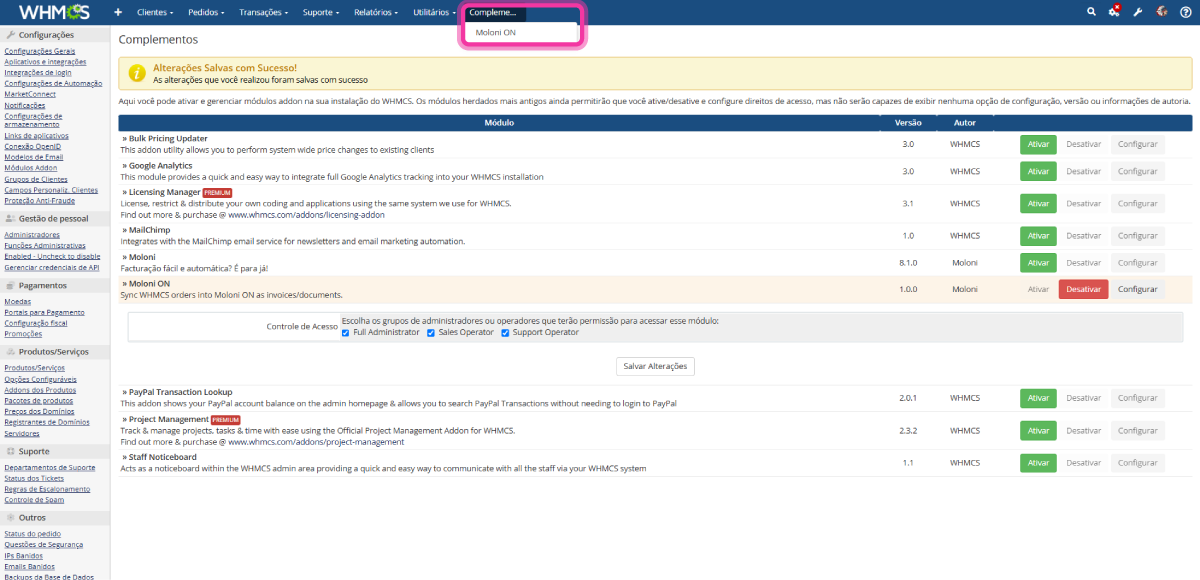Image resolution: width=1200 pixels, height=580 pixels.
Task: Click the plus quick-add icon
Action: tap(118, 12)
